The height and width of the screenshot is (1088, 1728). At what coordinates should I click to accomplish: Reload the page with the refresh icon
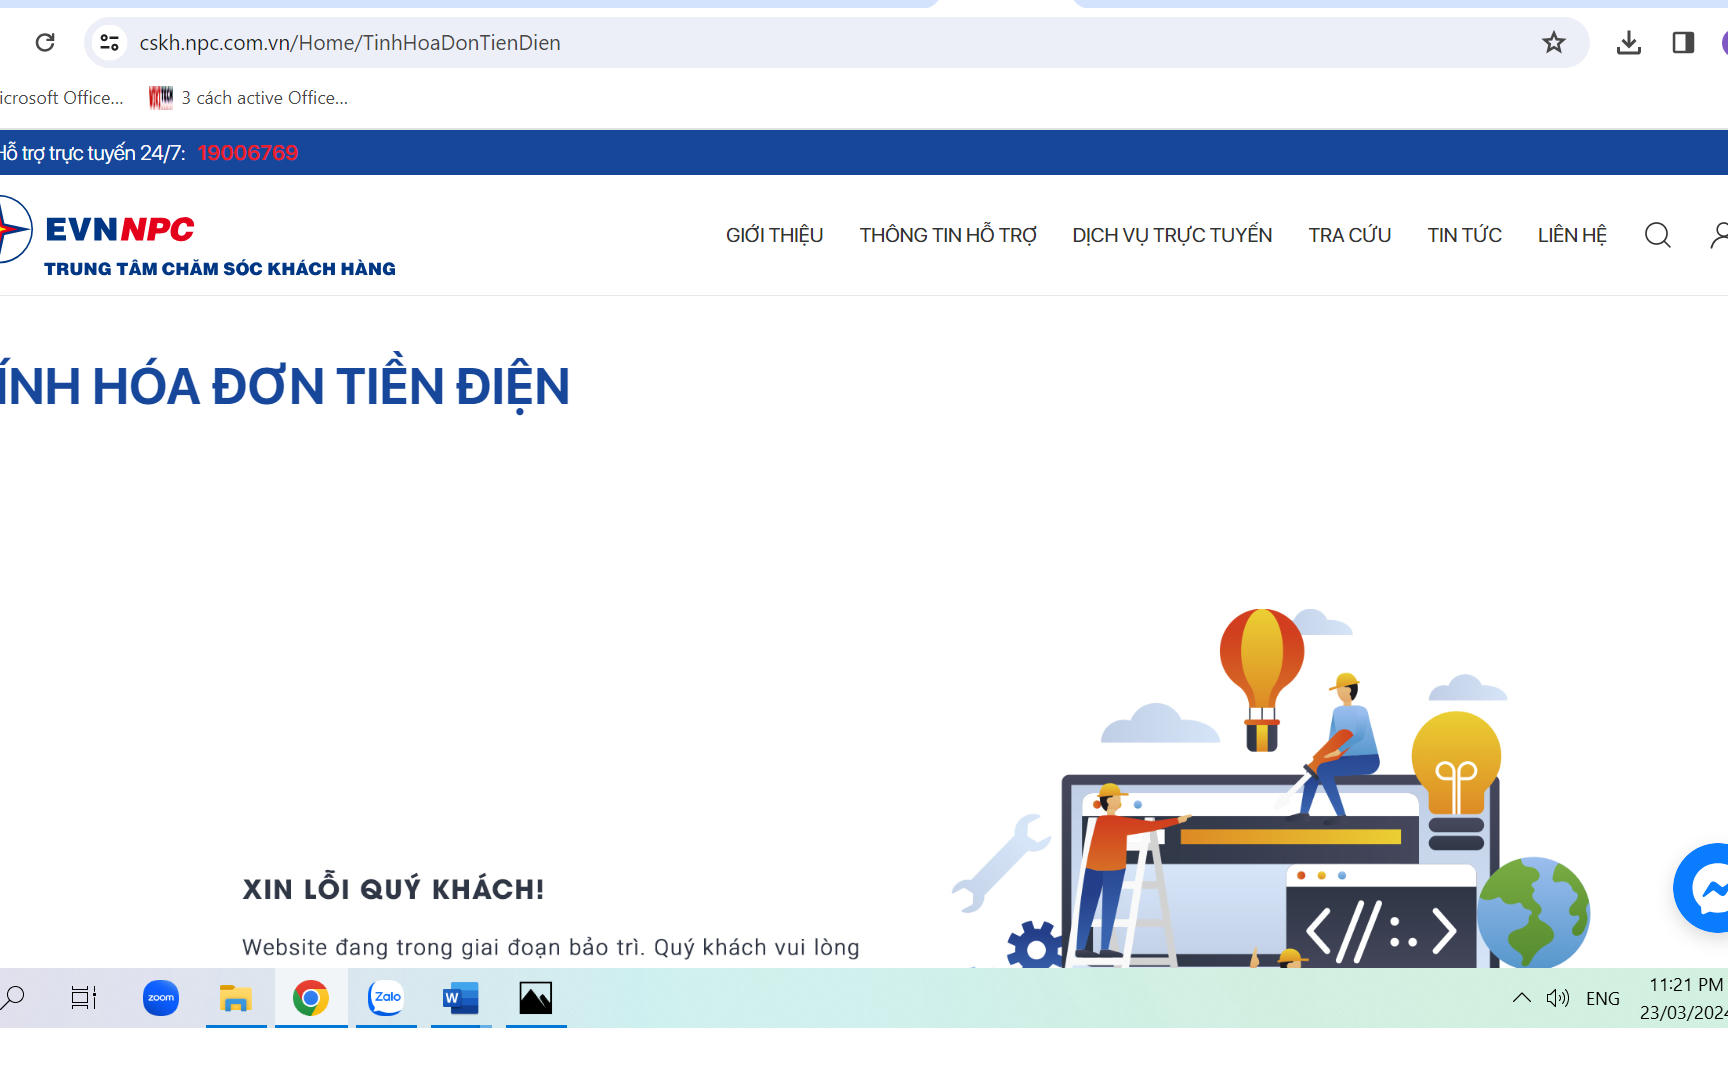[x=45, y=42]
